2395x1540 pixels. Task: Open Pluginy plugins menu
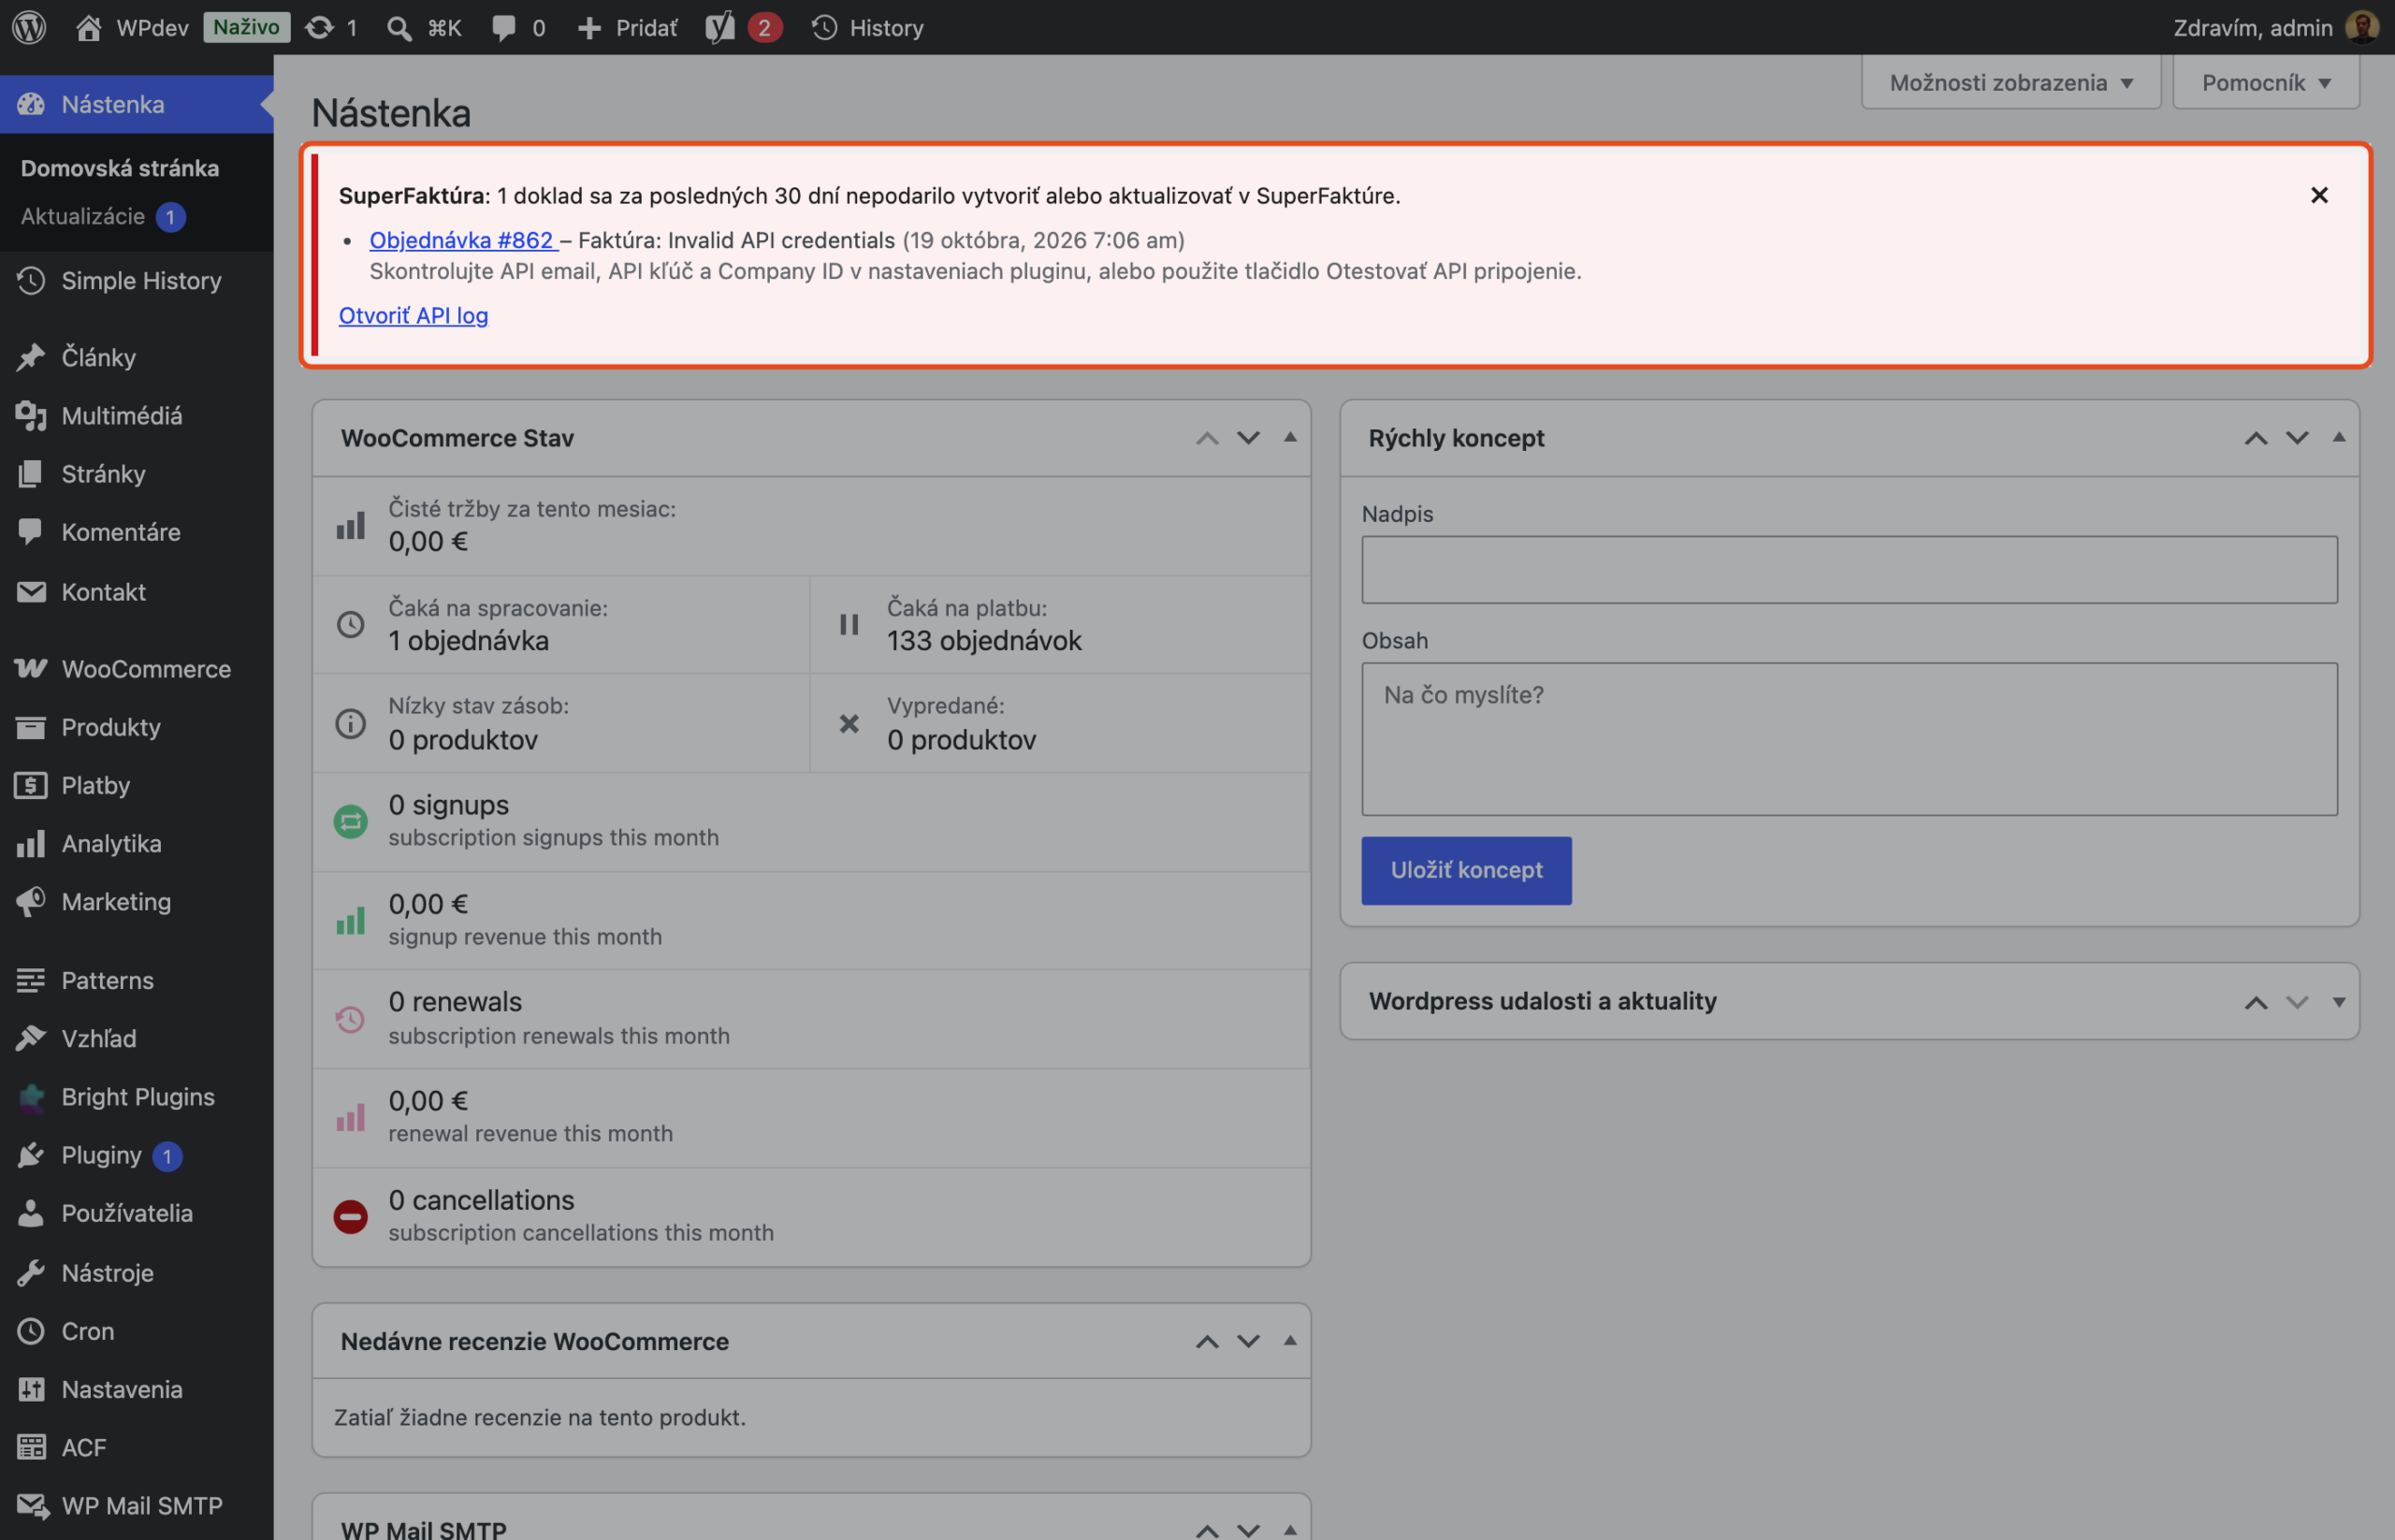137,1155
